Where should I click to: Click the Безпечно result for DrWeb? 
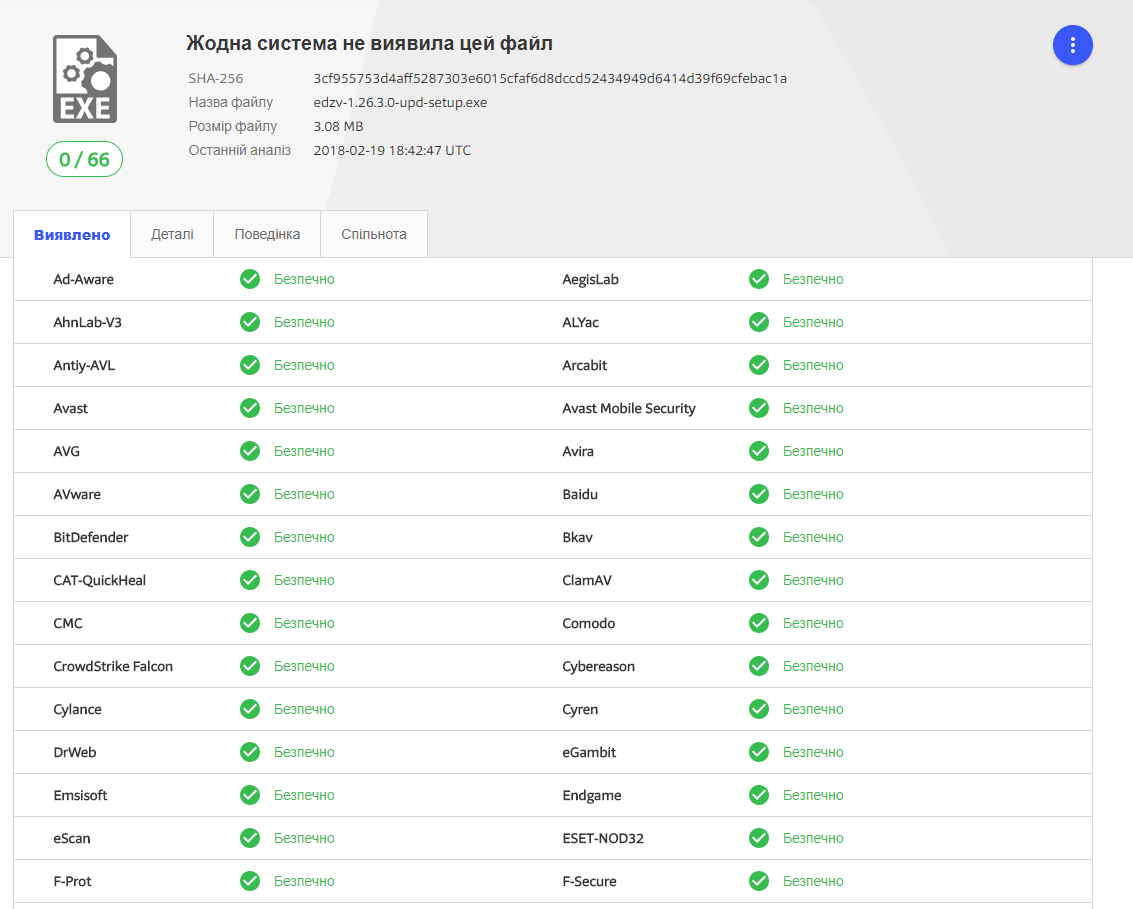[304, 752]
